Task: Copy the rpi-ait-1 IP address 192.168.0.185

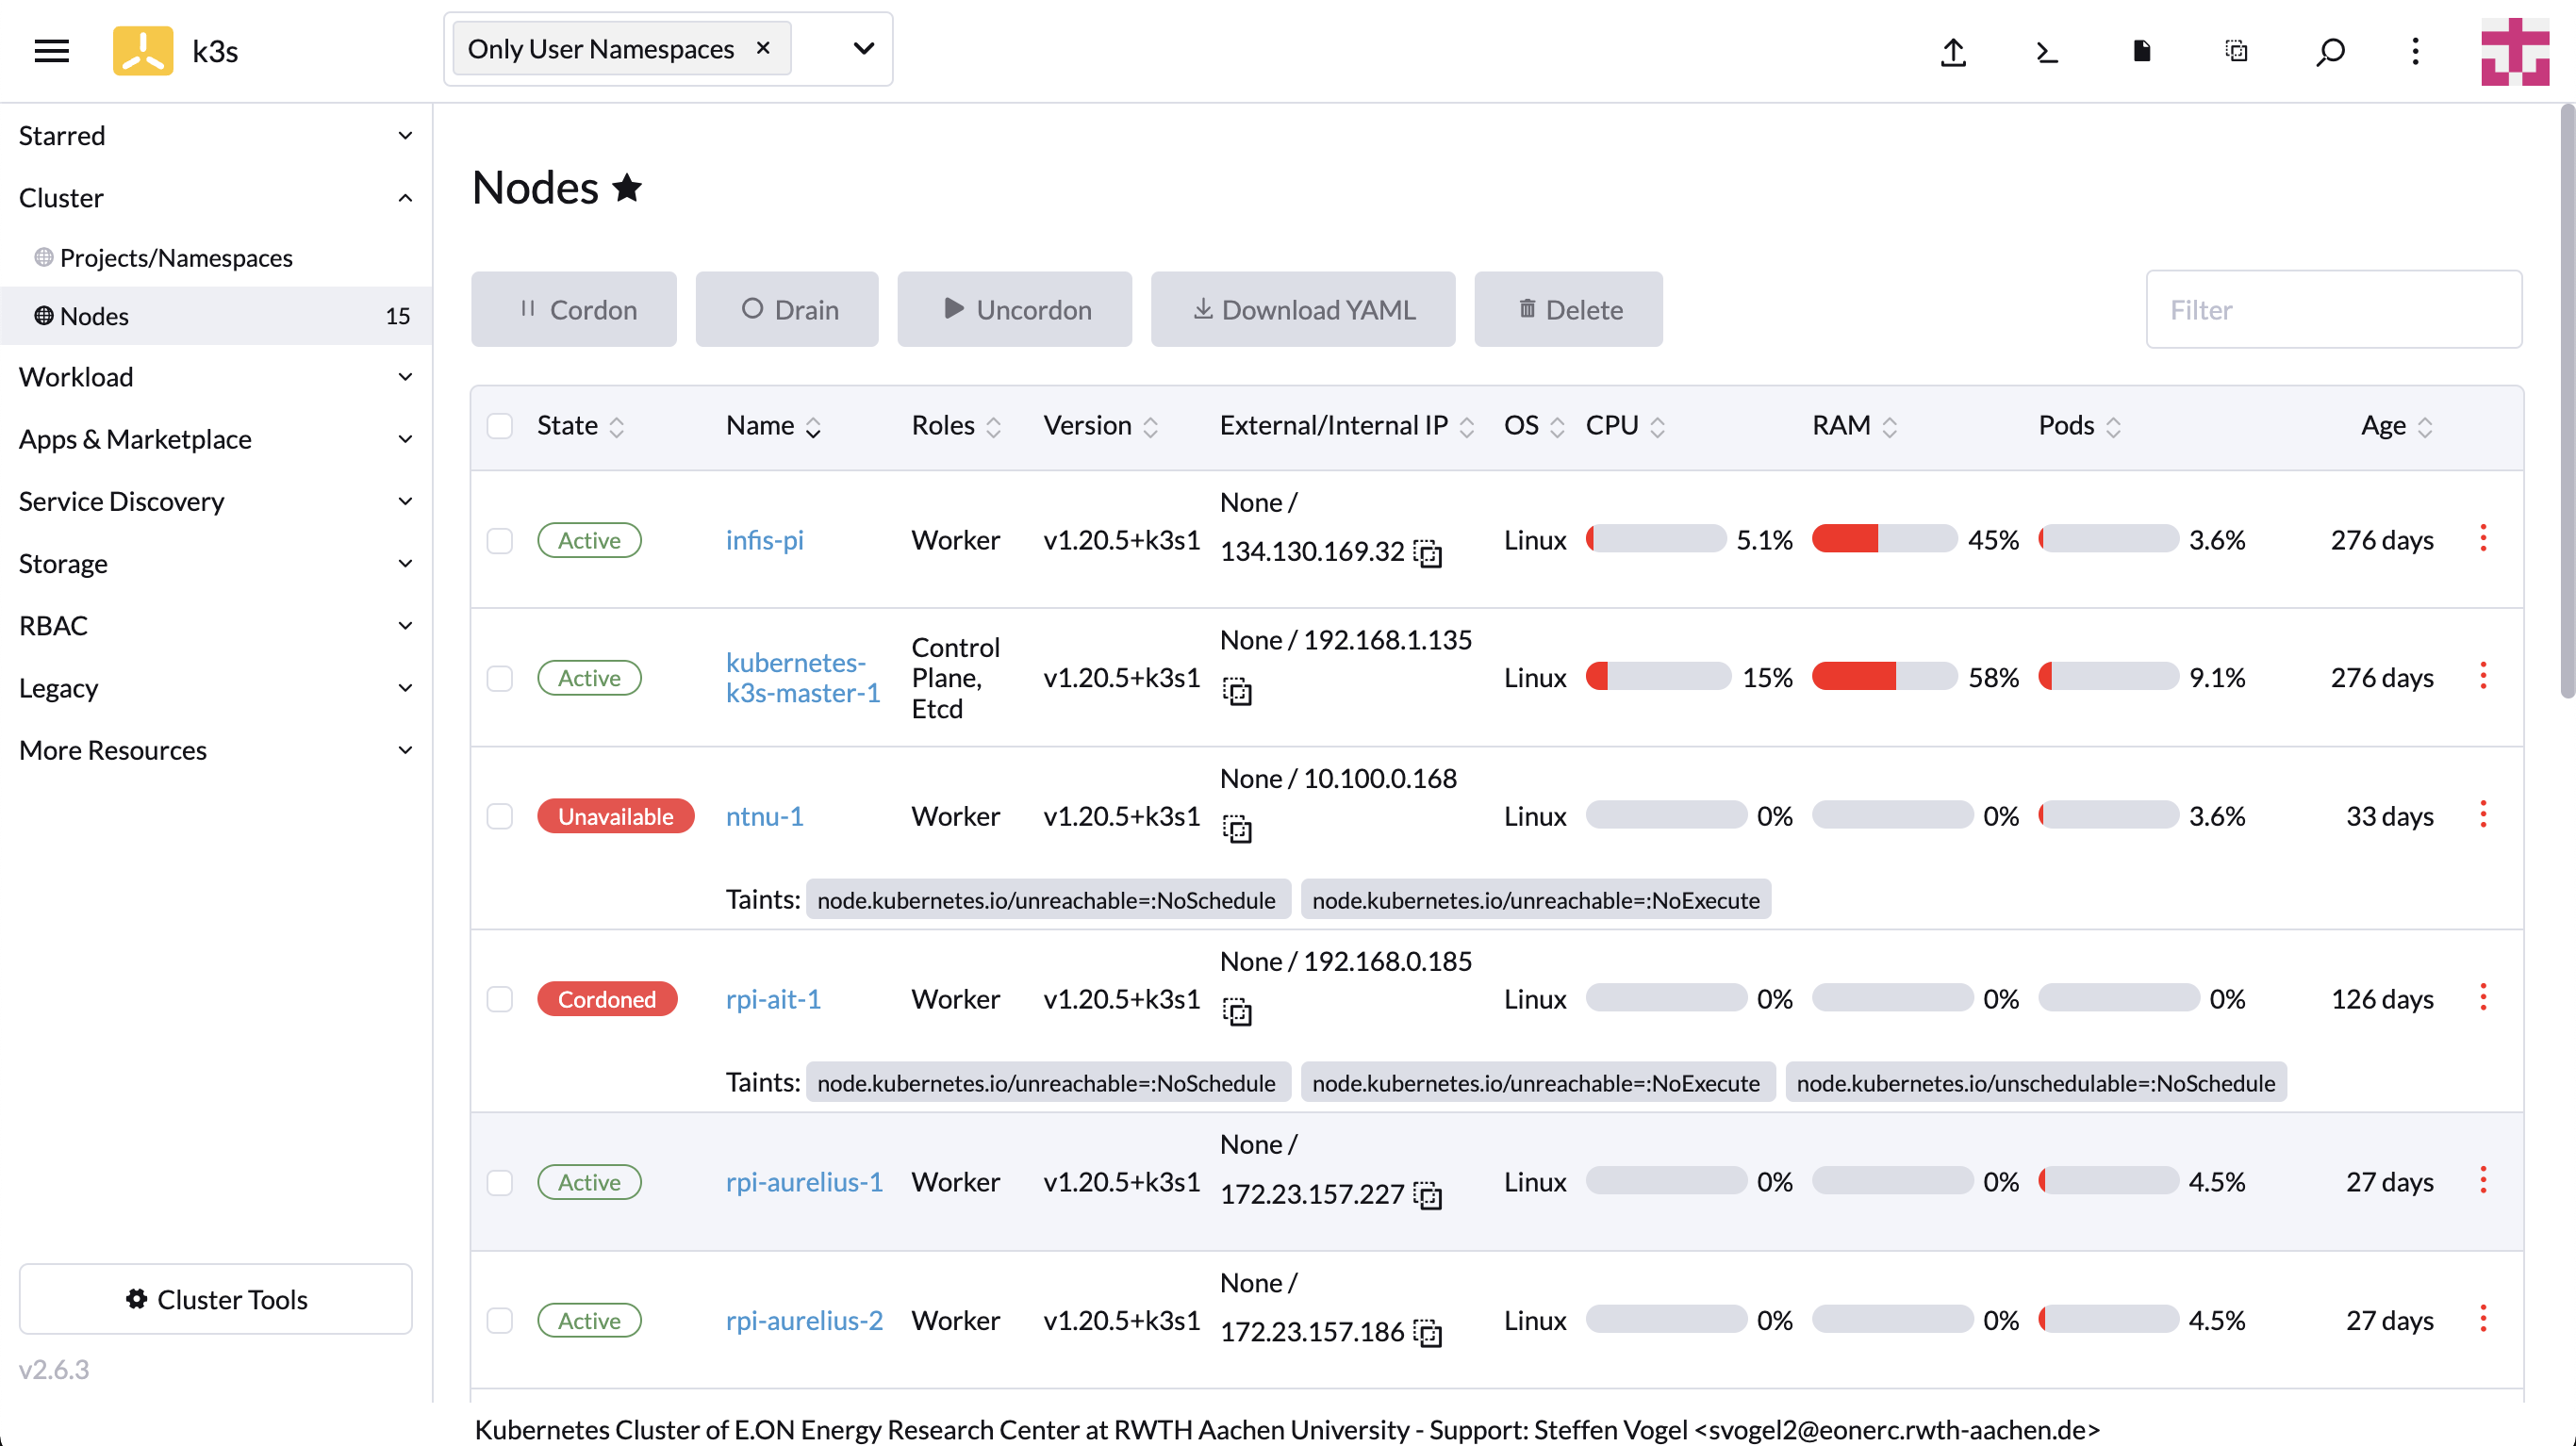Action: tap(1237, 1012)
